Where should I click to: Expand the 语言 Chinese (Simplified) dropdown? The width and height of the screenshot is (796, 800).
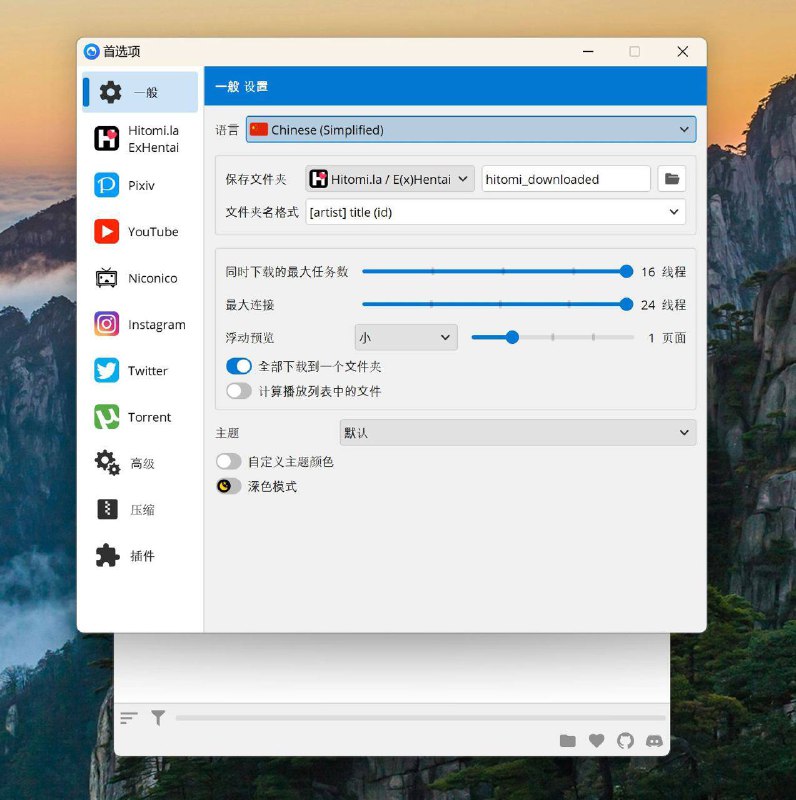click(x=470, y=129)
